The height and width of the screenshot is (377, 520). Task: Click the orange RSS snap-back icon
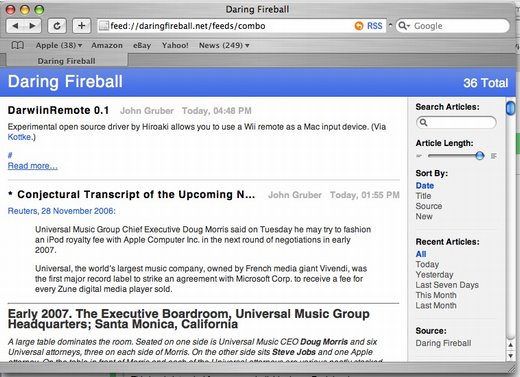(x=359, y=26)
